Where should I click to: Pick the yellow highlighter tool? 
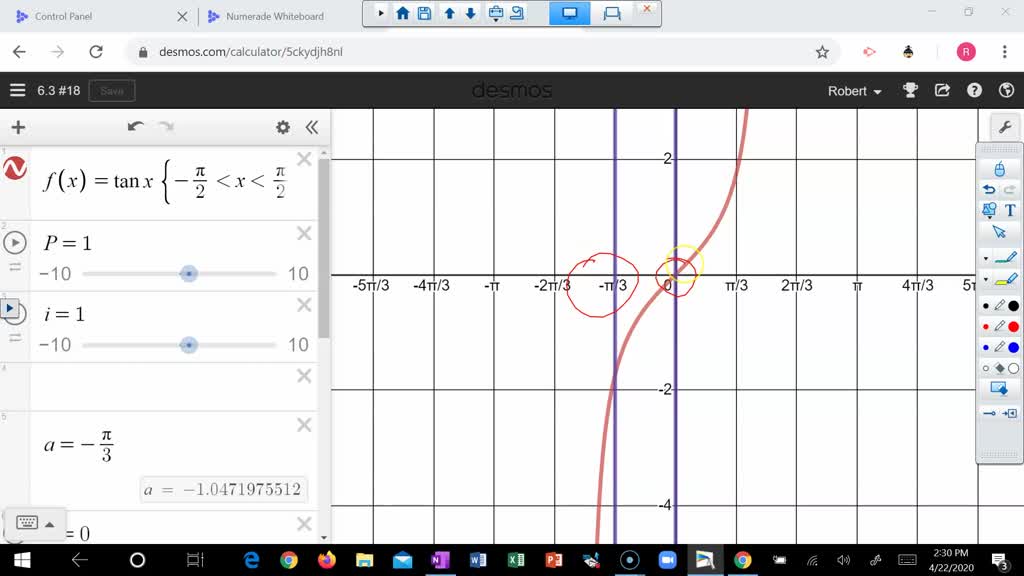1005,281
